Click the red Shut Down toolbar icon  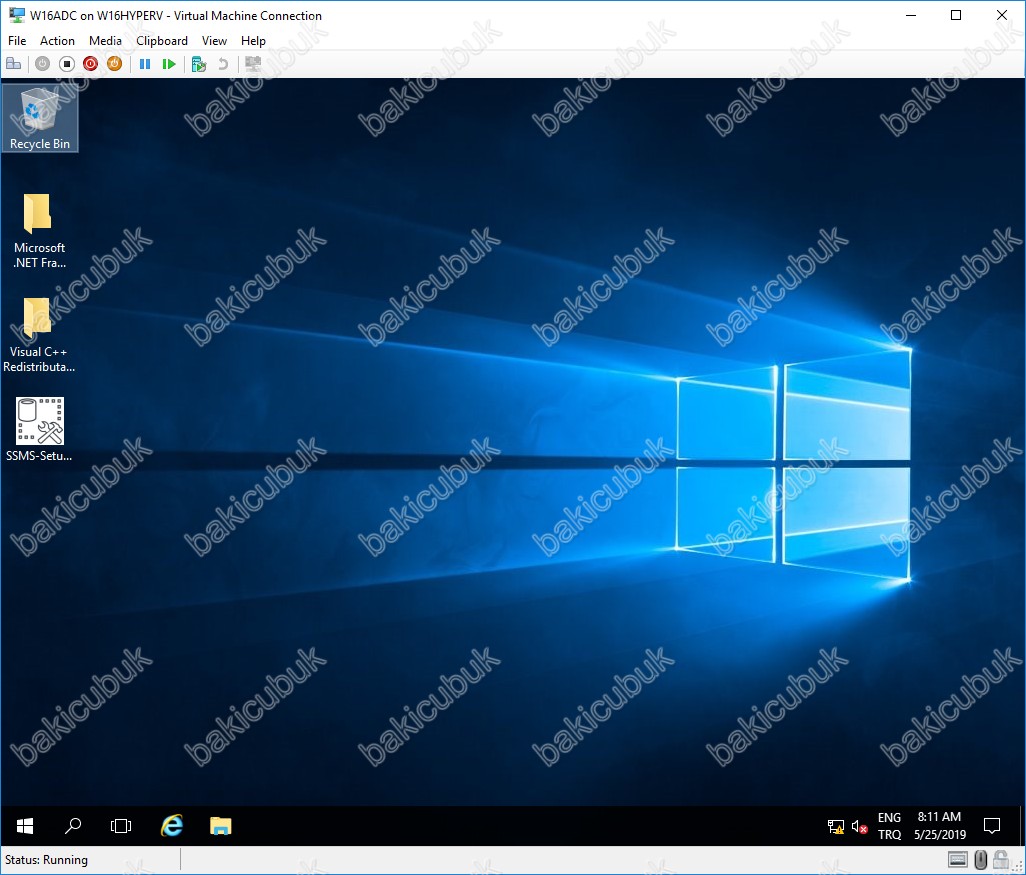coord(90,63)
